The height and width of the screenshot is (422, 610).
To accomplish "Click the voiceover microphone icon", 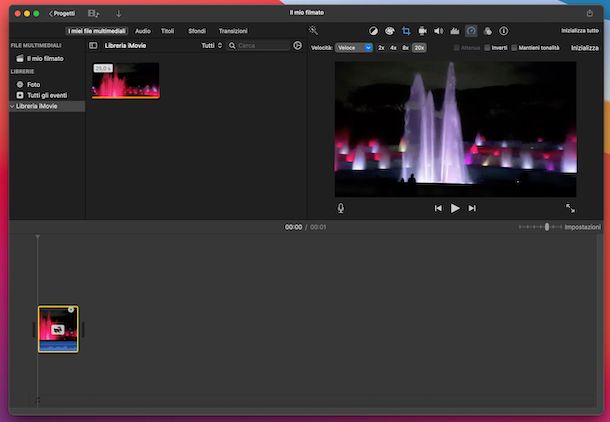I will click(x=340, y=208).
